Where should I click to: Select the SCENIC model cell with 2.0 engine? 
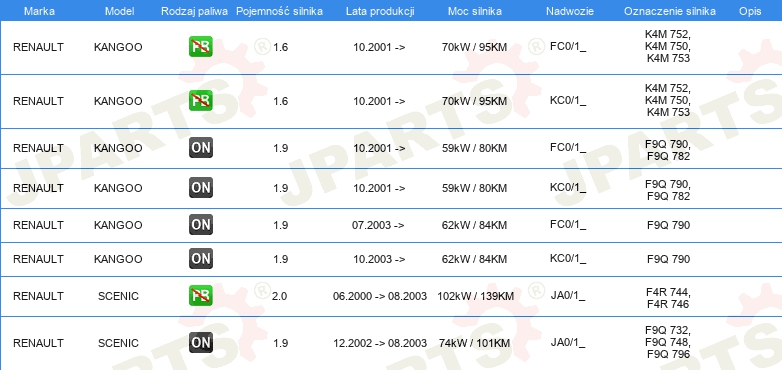[x=118, y=296]
